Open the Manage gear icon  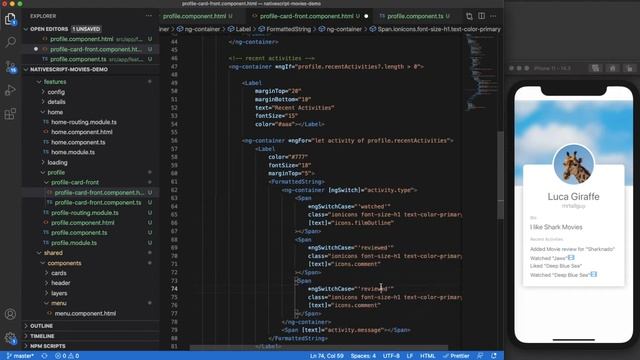10,338
